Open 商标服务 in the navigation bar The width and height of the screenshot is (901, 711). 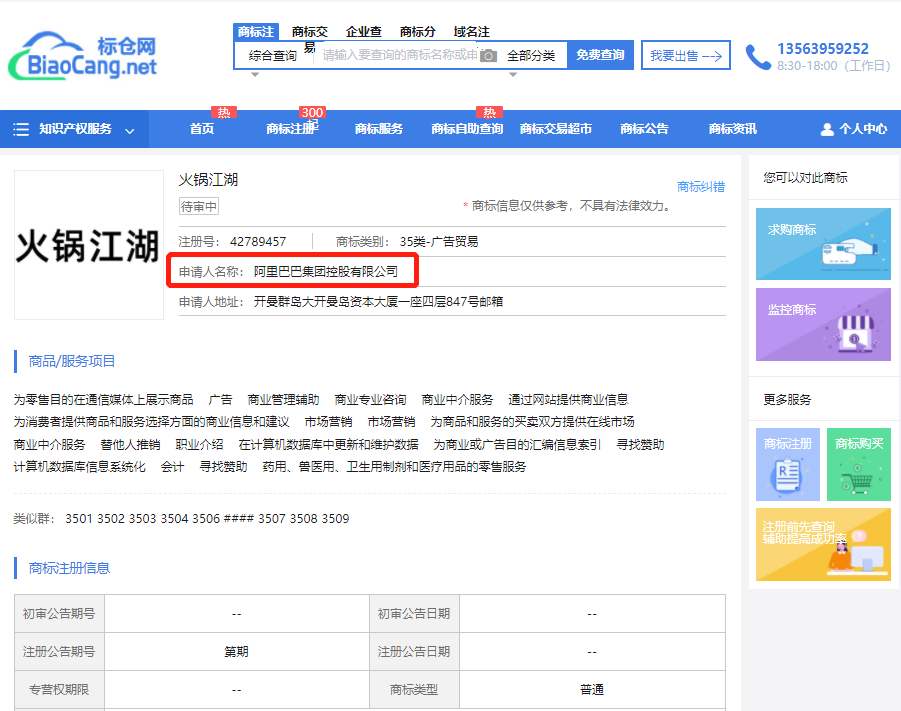pos(379,129)
